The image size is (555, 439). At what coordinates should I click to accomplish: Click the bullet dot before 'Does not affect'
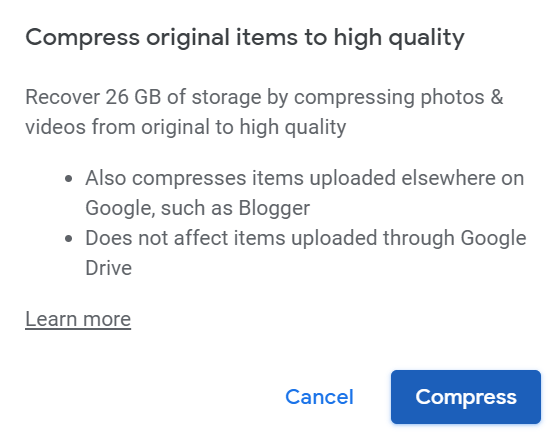tap(69, 239)
